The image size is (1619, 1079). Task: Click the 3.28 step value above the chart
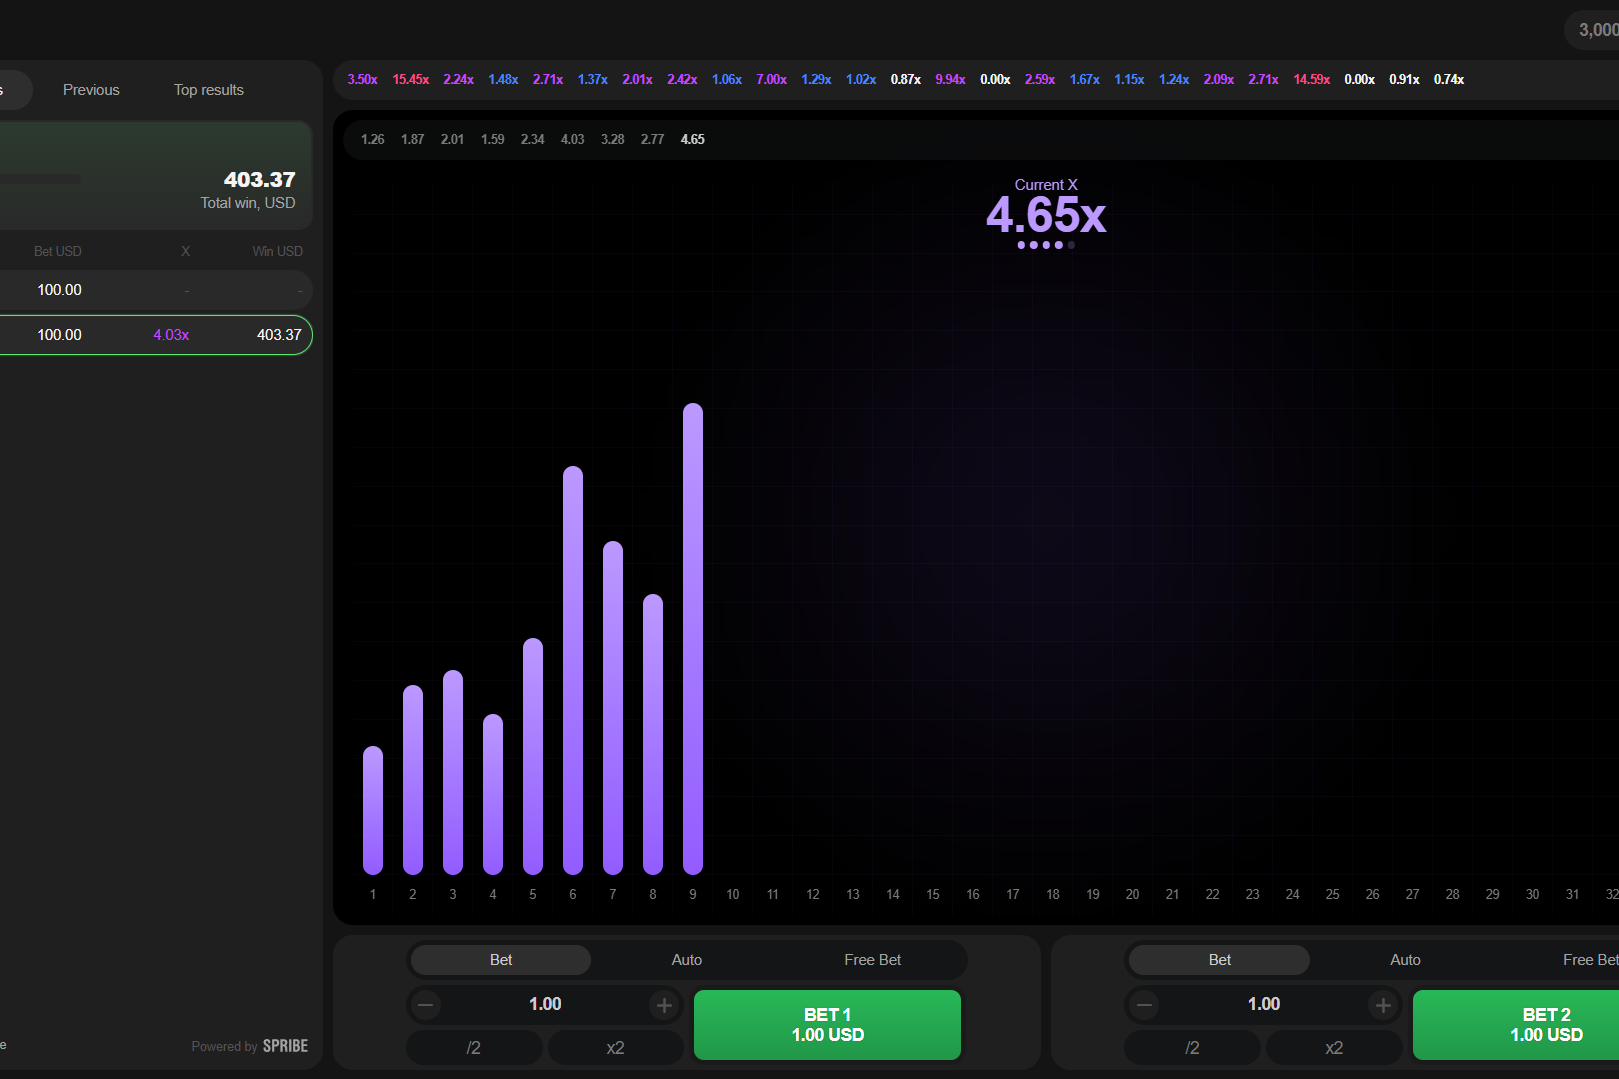(x=612, y=139)
